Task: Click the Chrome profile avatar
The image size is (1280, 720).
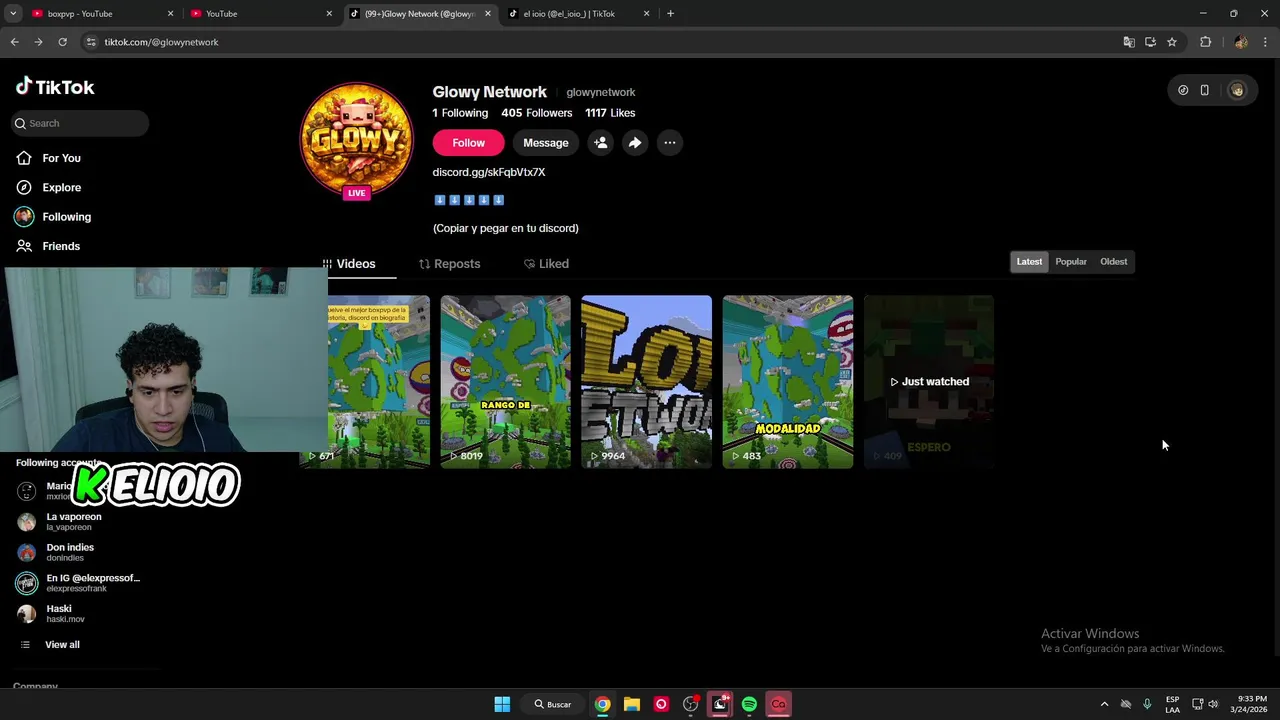Action: tap(1241, 42)
